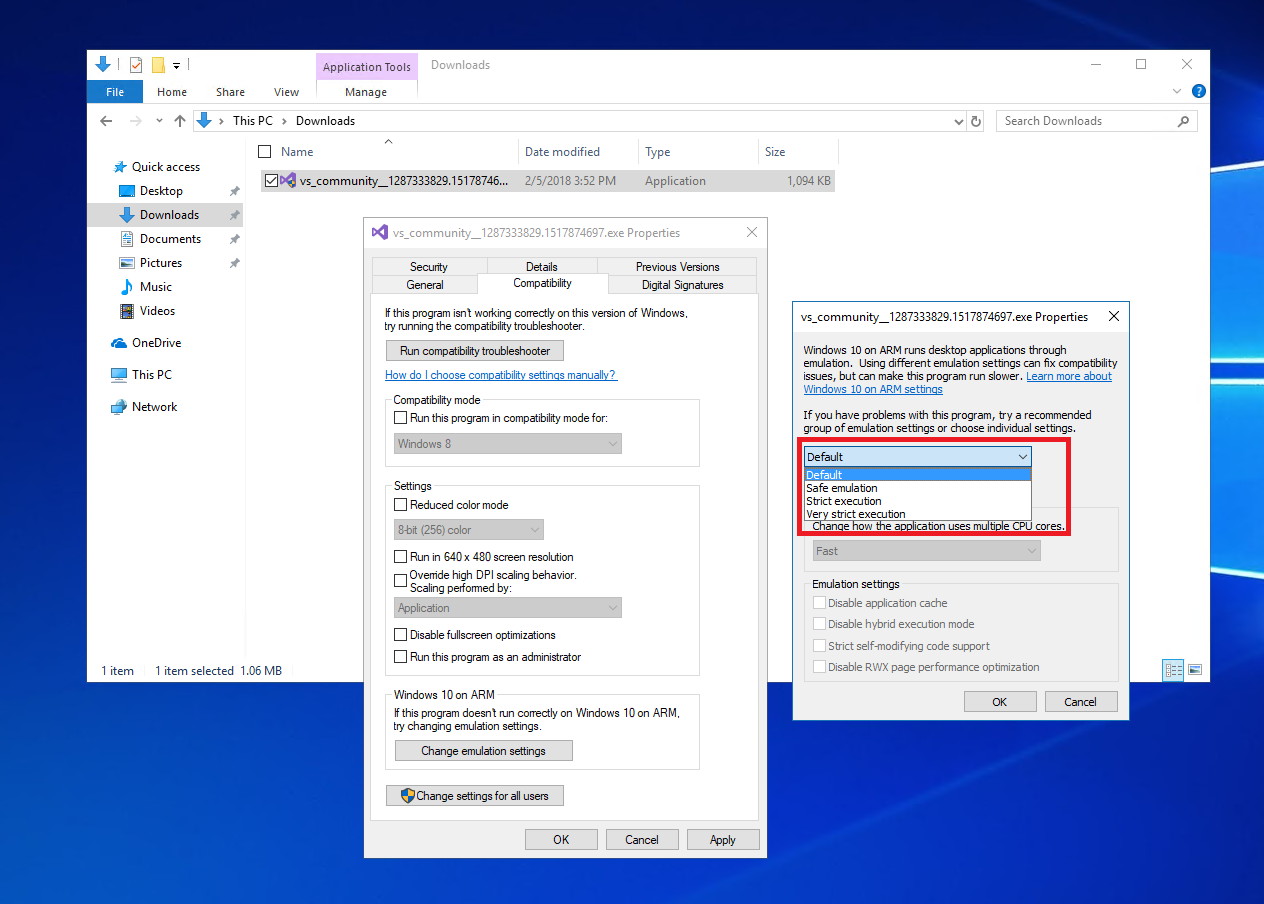The width and height of the screenshot is (1264, 904).
Task: Click the Properties icon in quick access toolbar
Action: [x=136, y=65]
